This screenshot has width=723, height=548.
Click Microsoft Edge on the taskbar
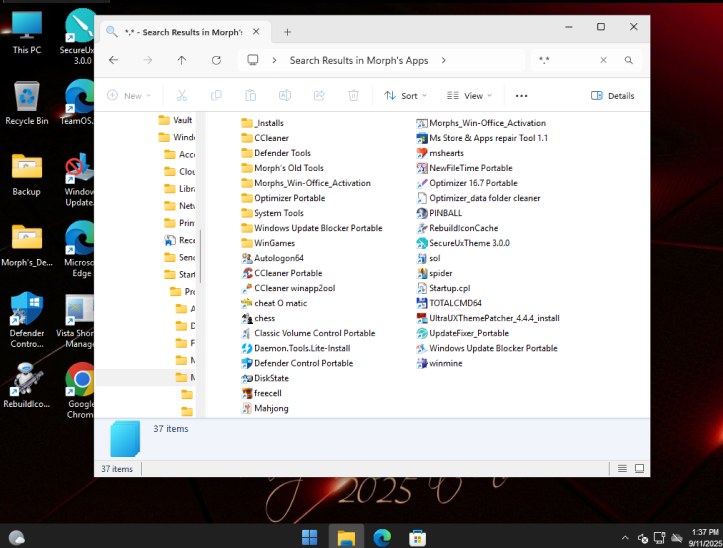pyautogui.click(x=382, y=537)
